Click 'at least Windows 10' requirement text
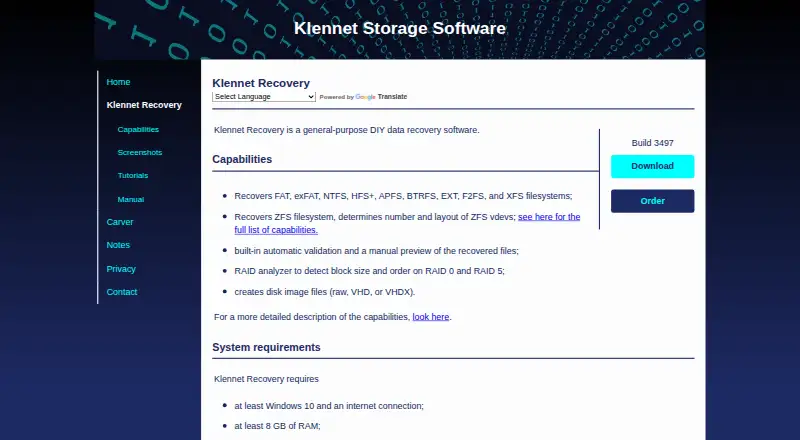 point(329,406)
